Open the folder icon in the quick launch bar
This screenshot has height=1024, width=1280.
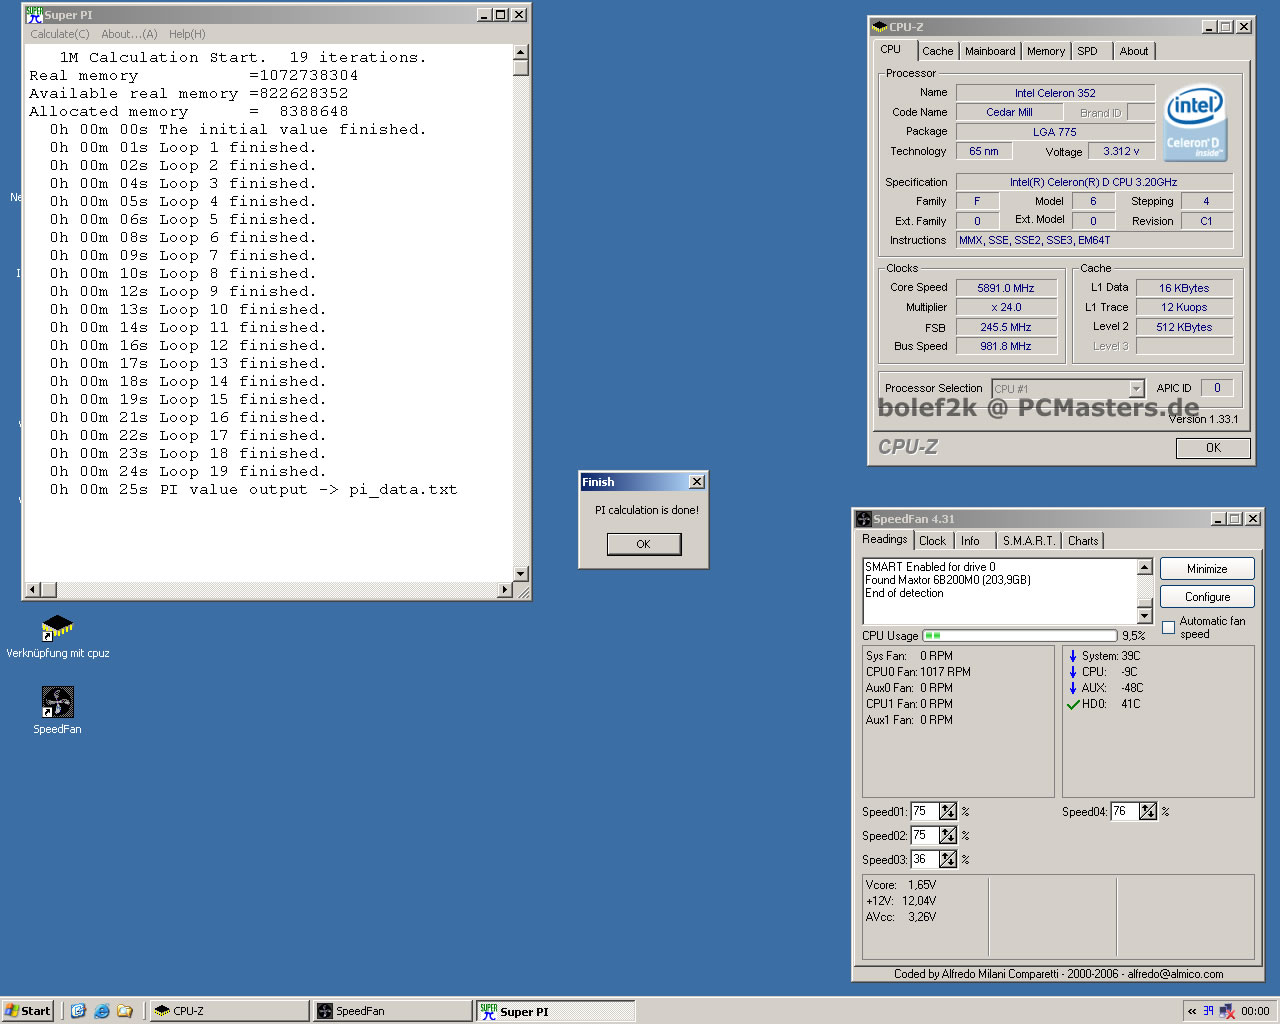tap(125, 1011)
